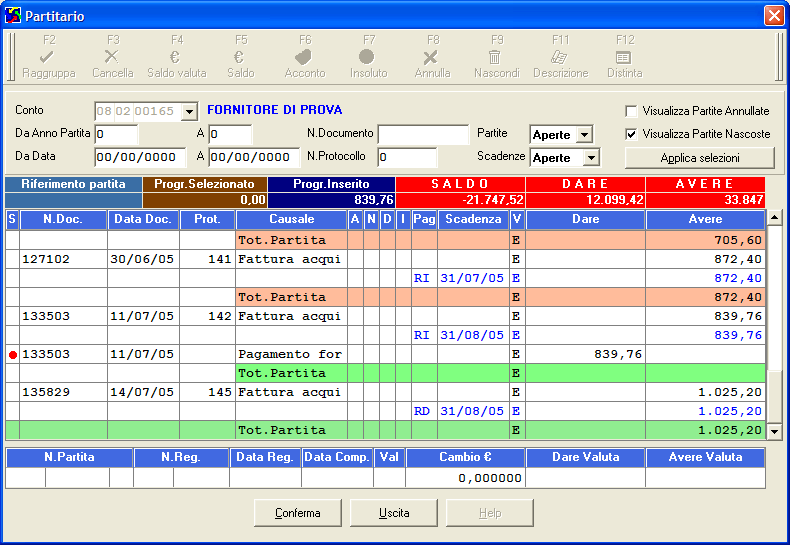Click the Data Reg. column header
The height and width of the screenshot is (545, 790).
(265, 457)
